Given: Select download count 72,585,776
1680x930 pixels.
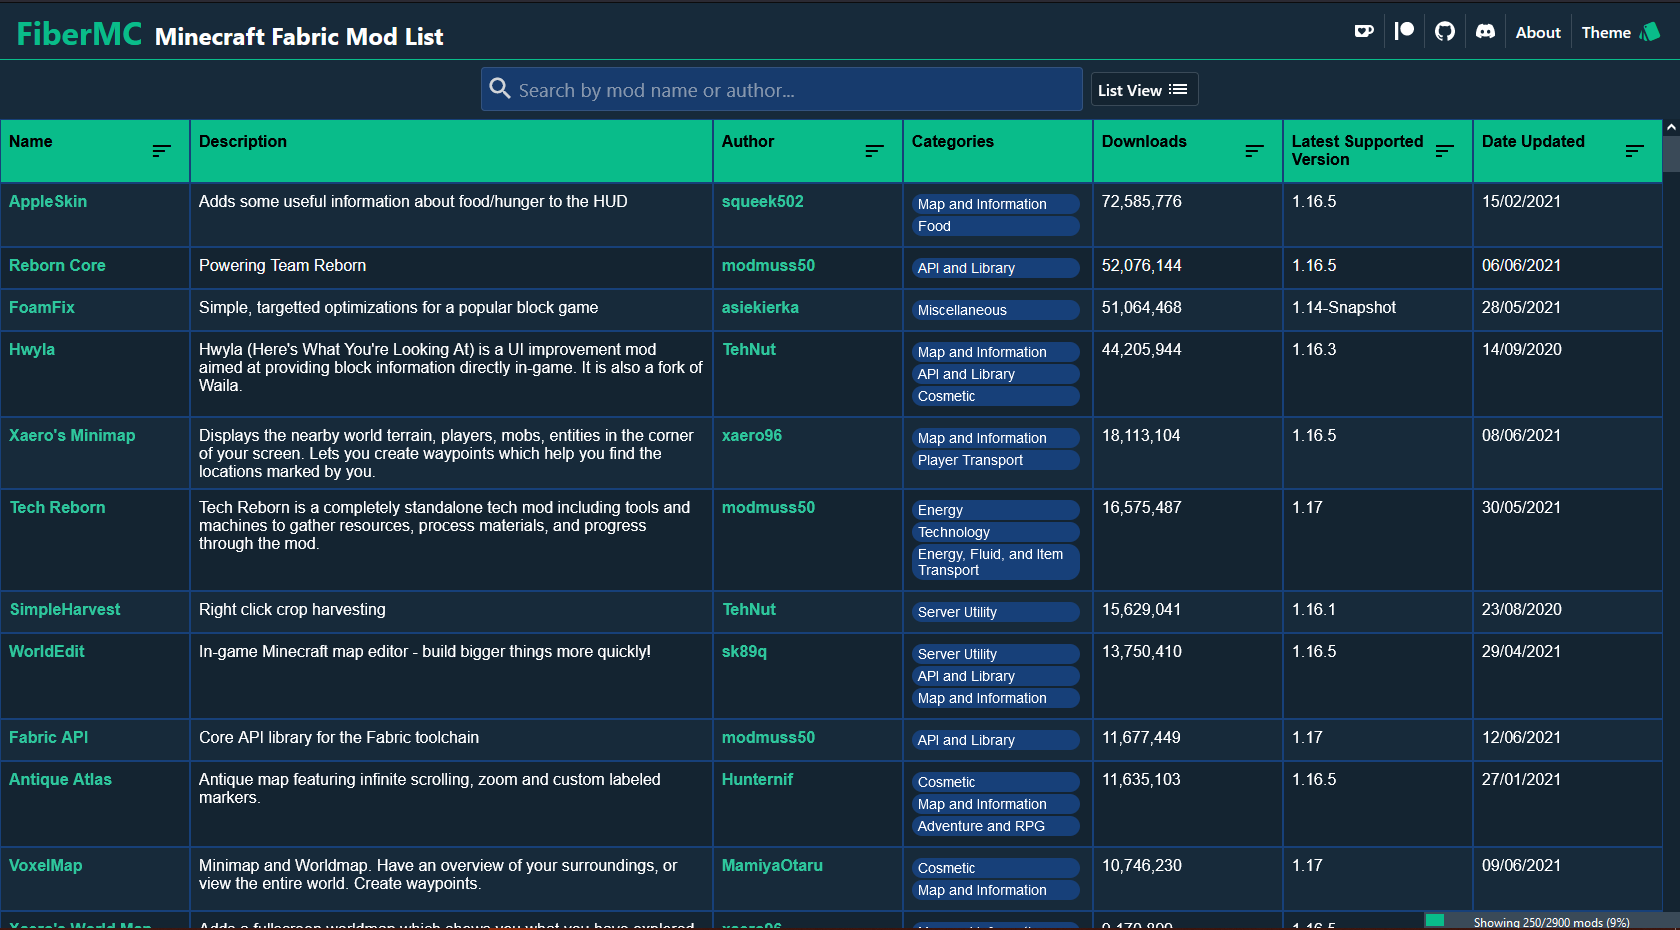Looking at the screenshot, I should [x=1142, y=201].
